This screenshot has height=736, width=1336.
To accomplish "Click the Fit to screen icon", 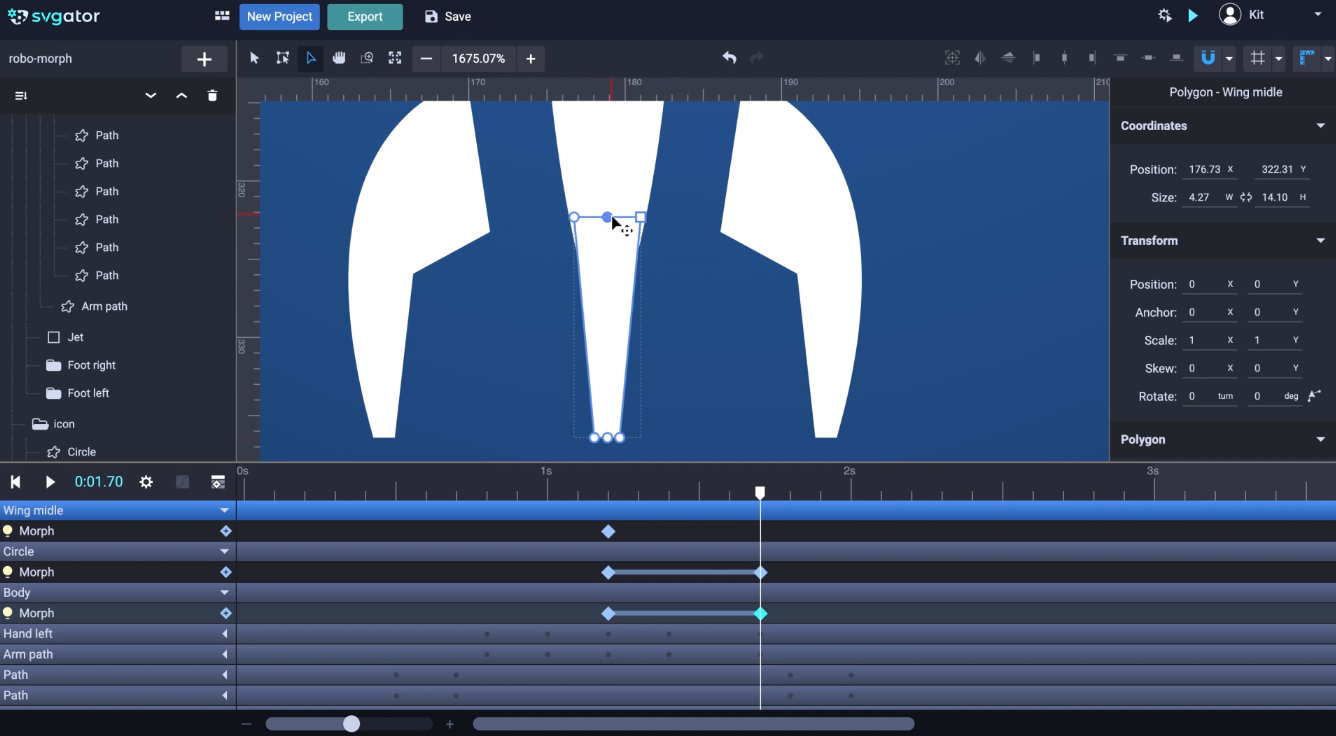I will (395, 58).
